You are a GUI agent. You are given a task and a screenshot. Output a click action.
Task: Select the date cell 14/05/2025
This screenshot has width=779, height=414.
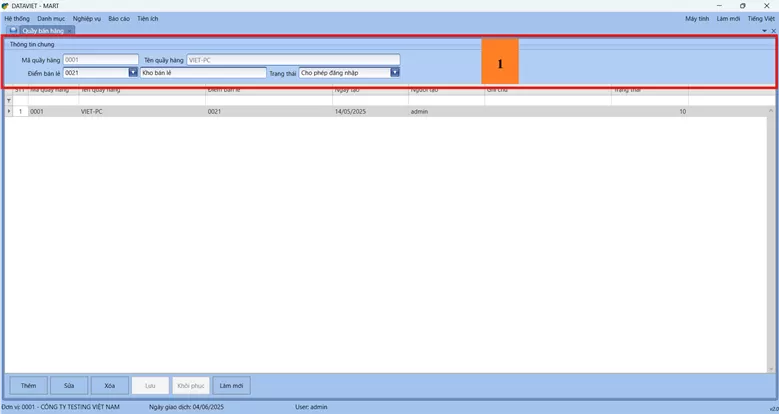click(x=370, y=111)
